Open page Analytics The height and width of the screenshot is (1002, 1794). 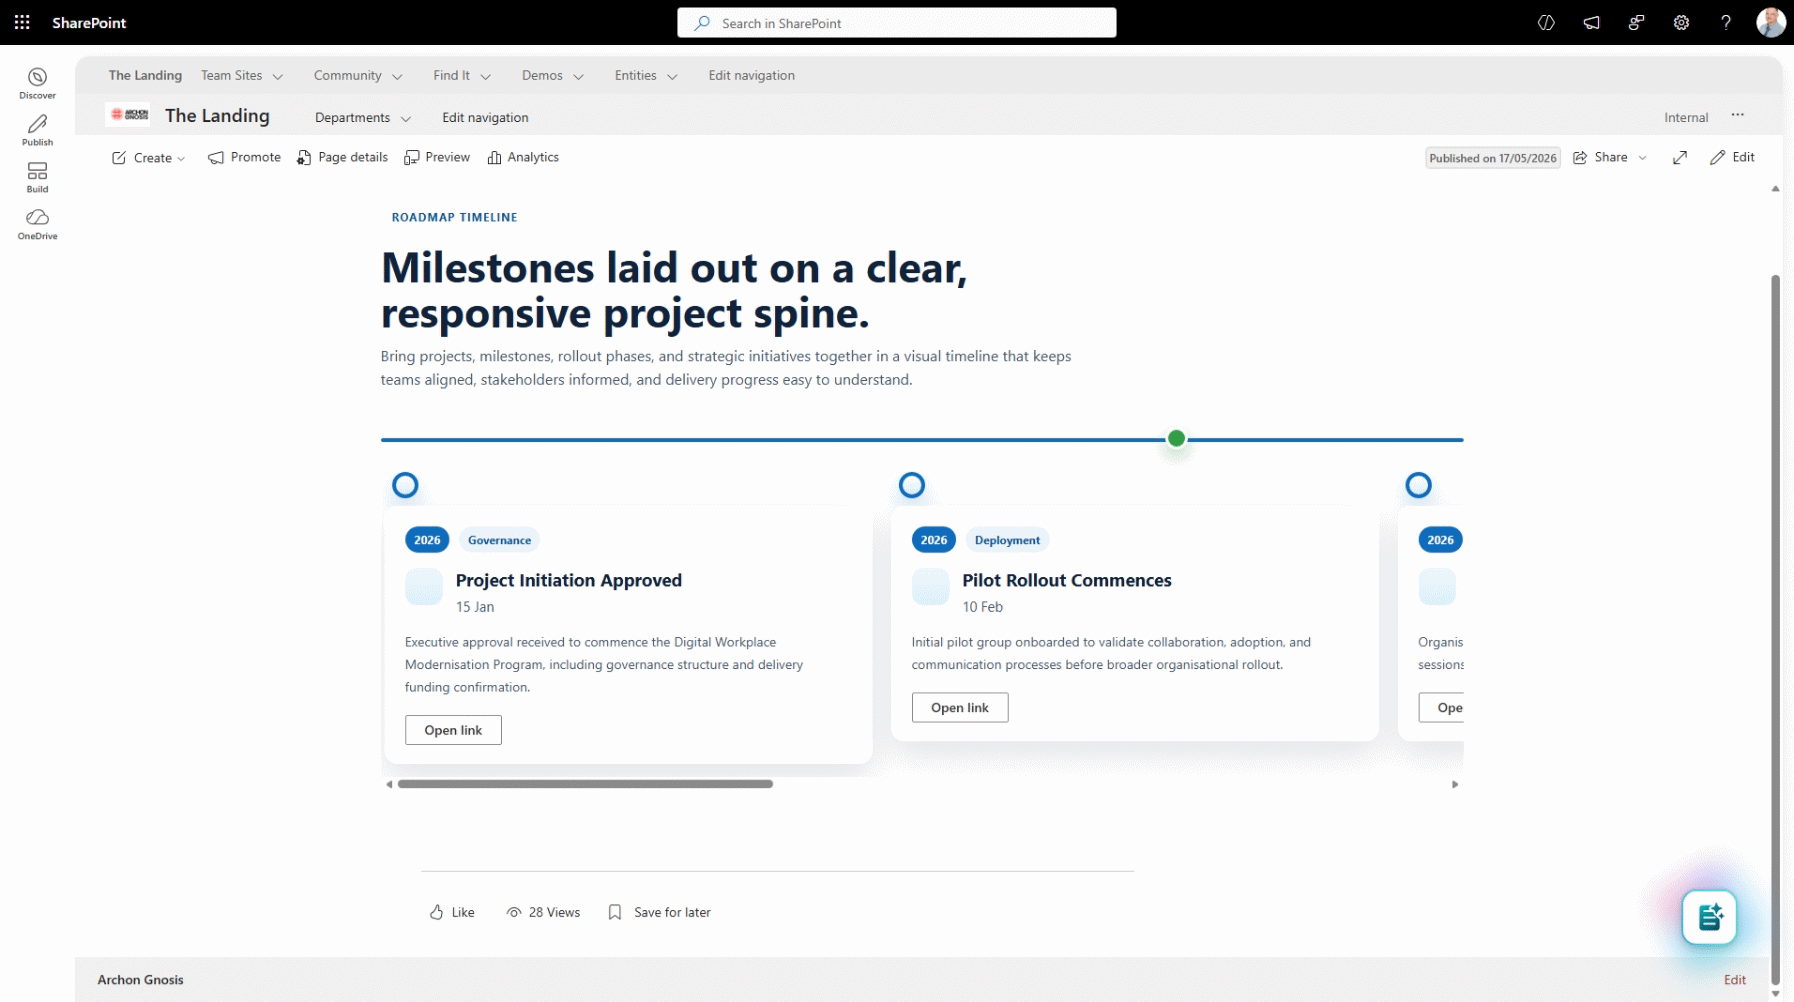tap(523, 157)
